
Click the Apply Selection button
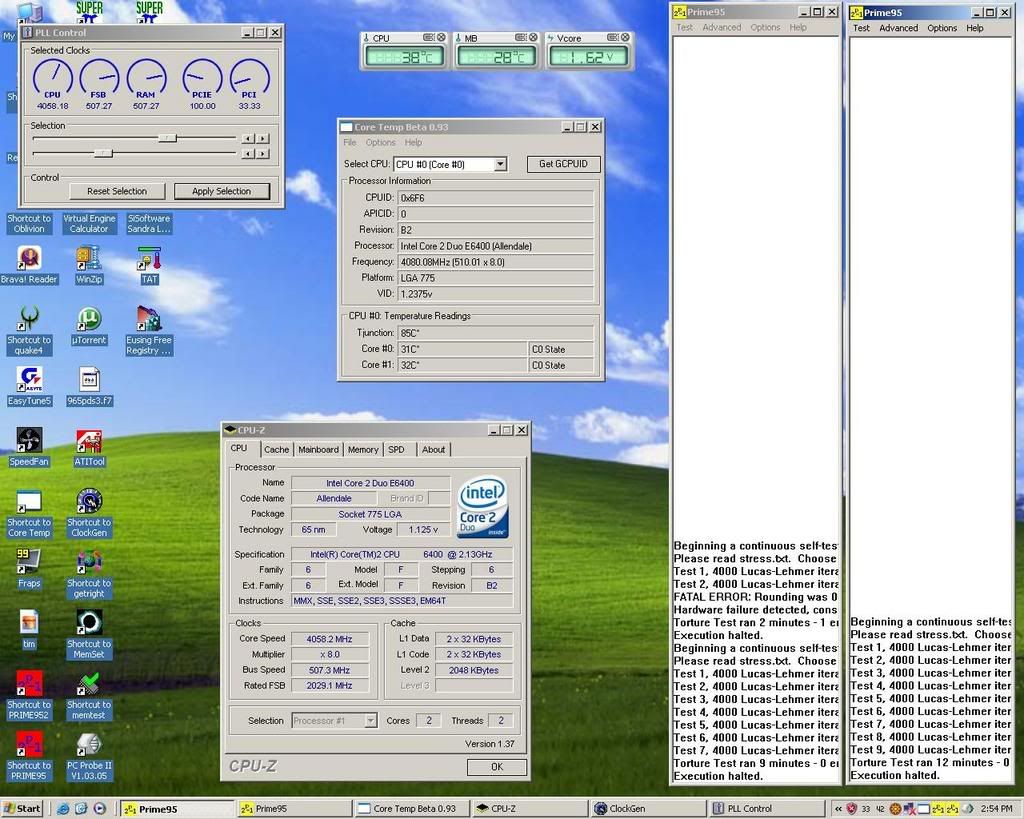click(x=221, y=191)
